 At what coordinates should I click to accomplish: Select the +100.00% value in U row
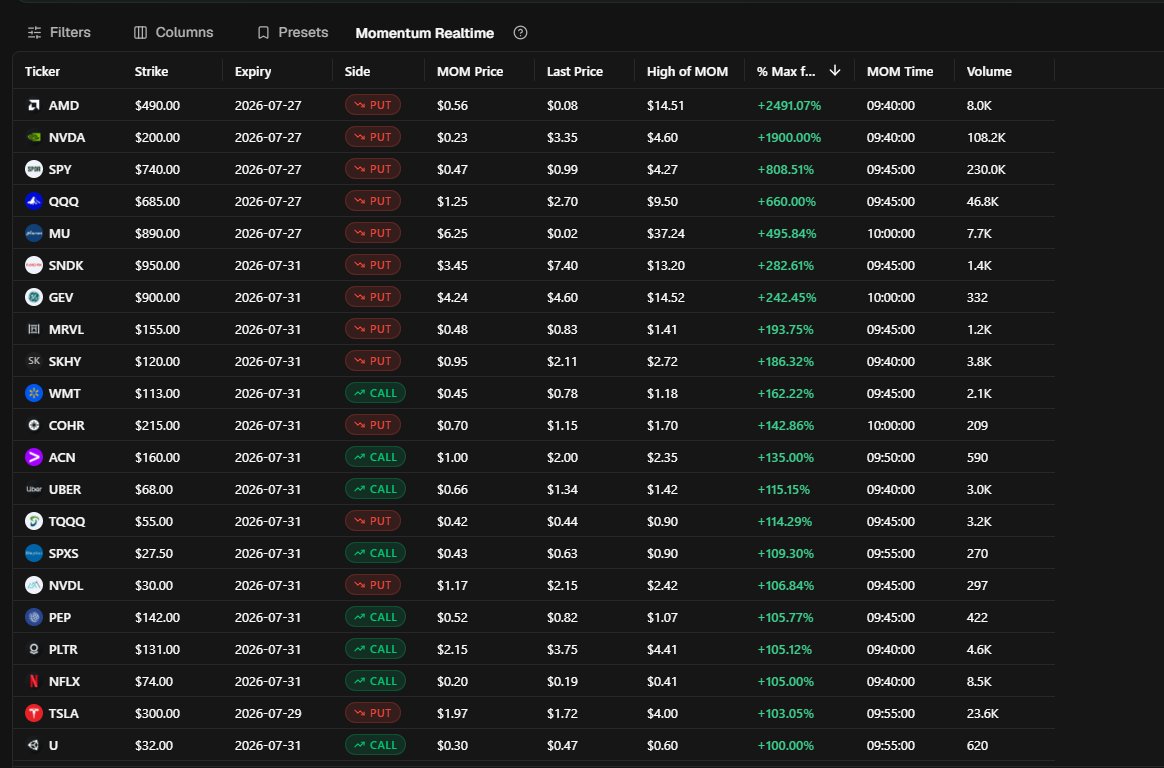(785, 745)
